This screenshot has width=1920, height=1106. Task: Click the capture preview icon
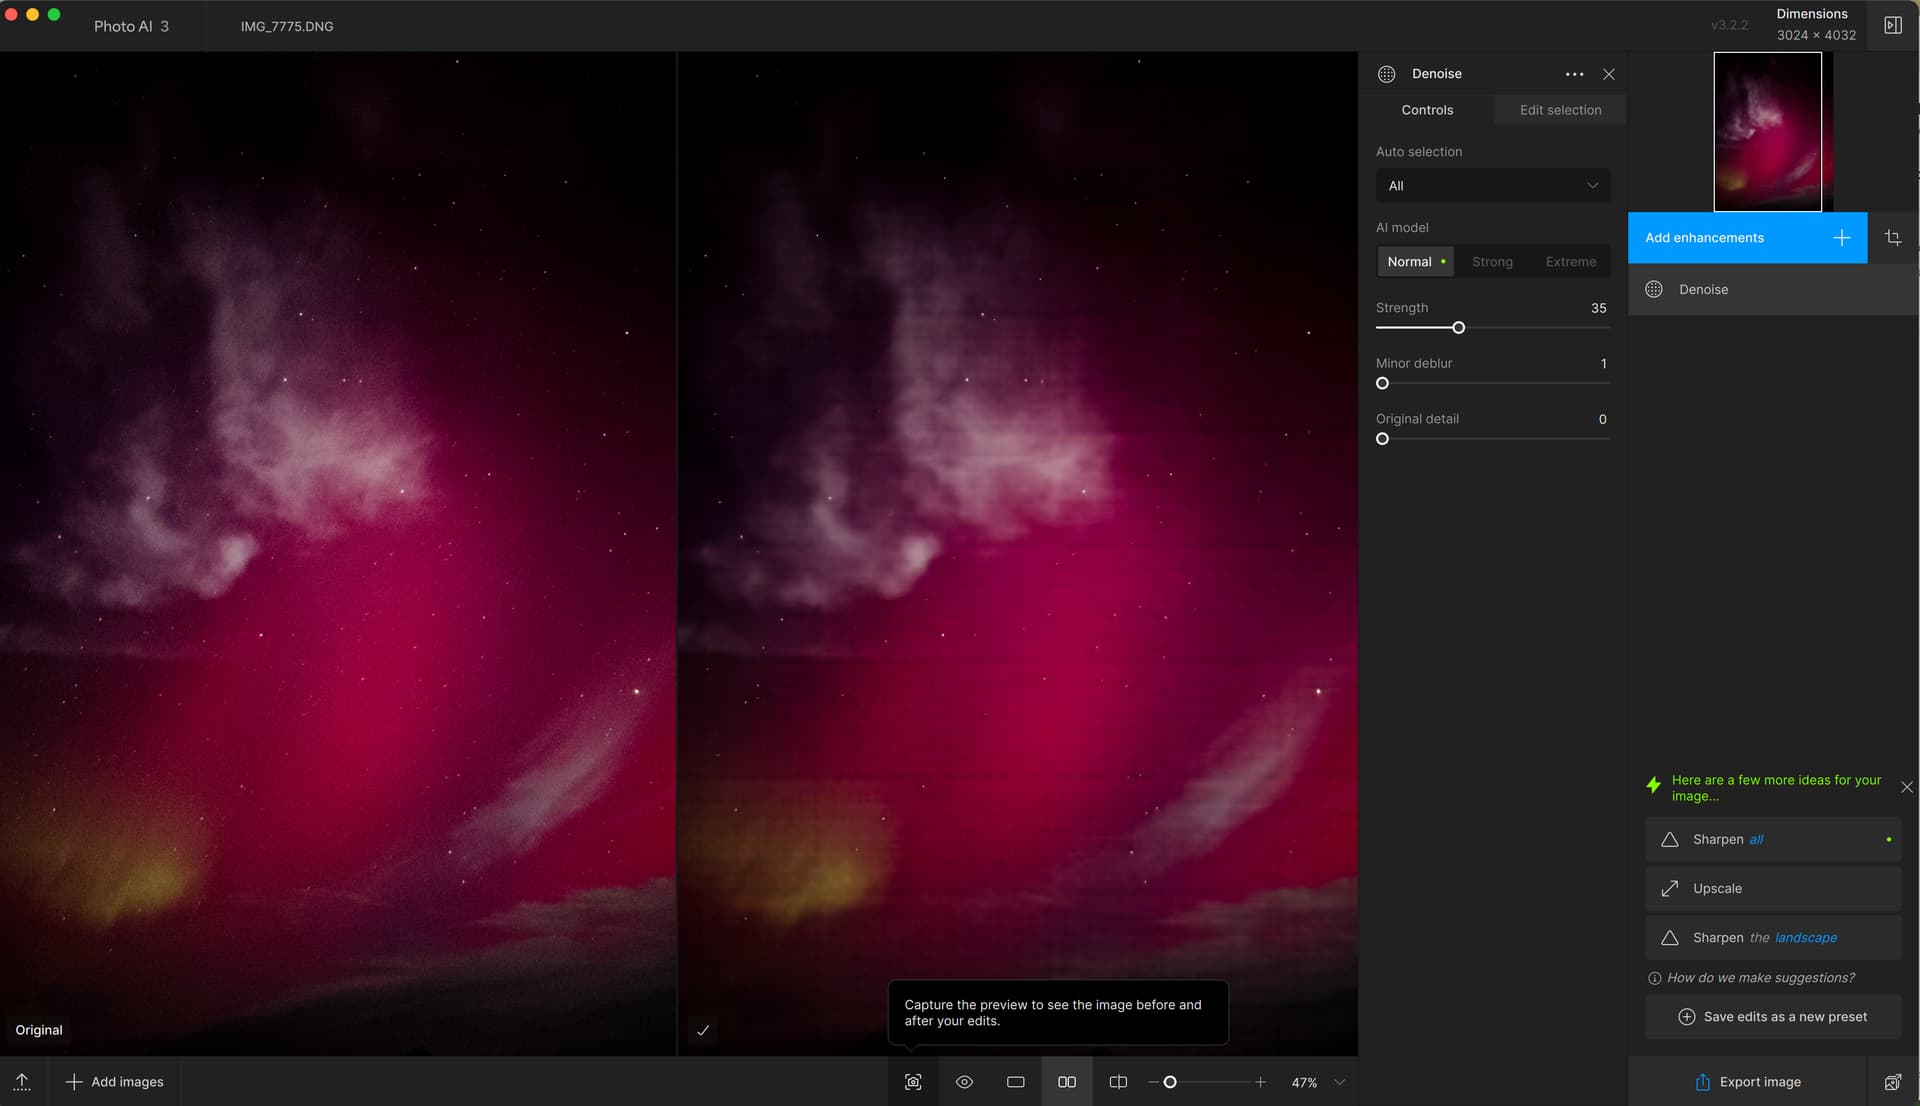[913, 1082]
